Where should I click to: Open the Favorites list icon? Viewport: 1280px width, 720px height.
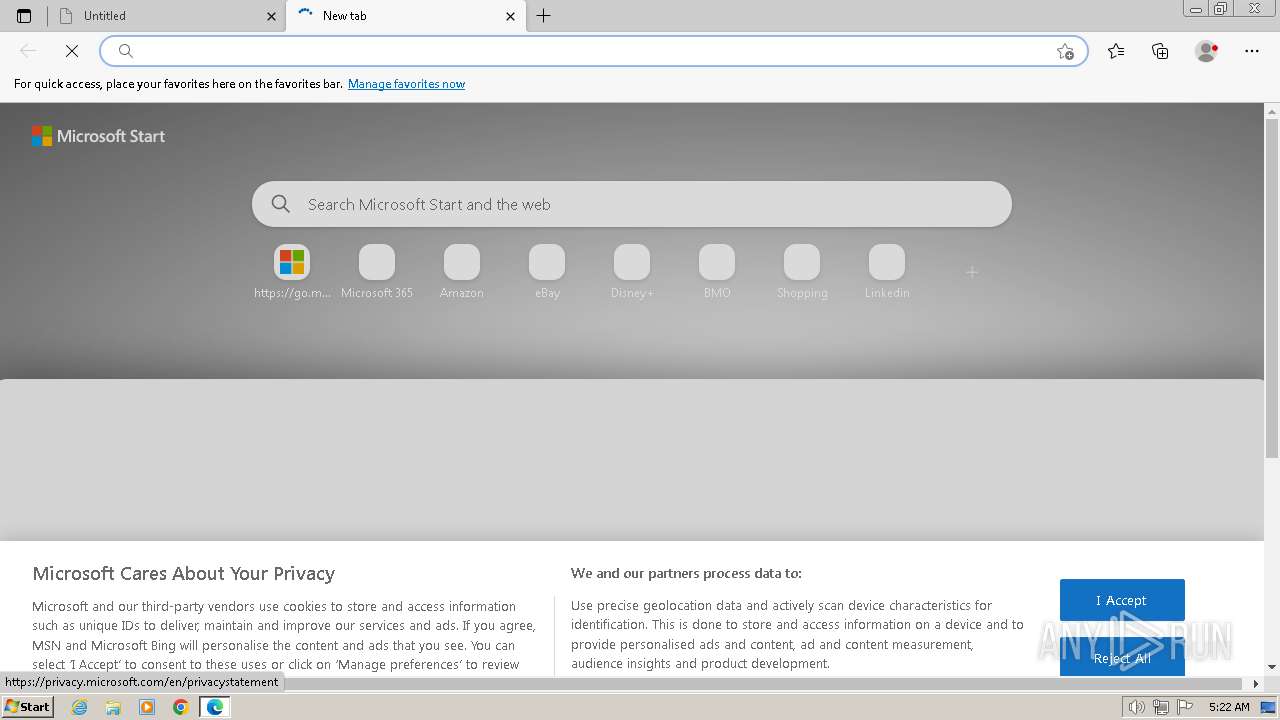coord(1116,51)
